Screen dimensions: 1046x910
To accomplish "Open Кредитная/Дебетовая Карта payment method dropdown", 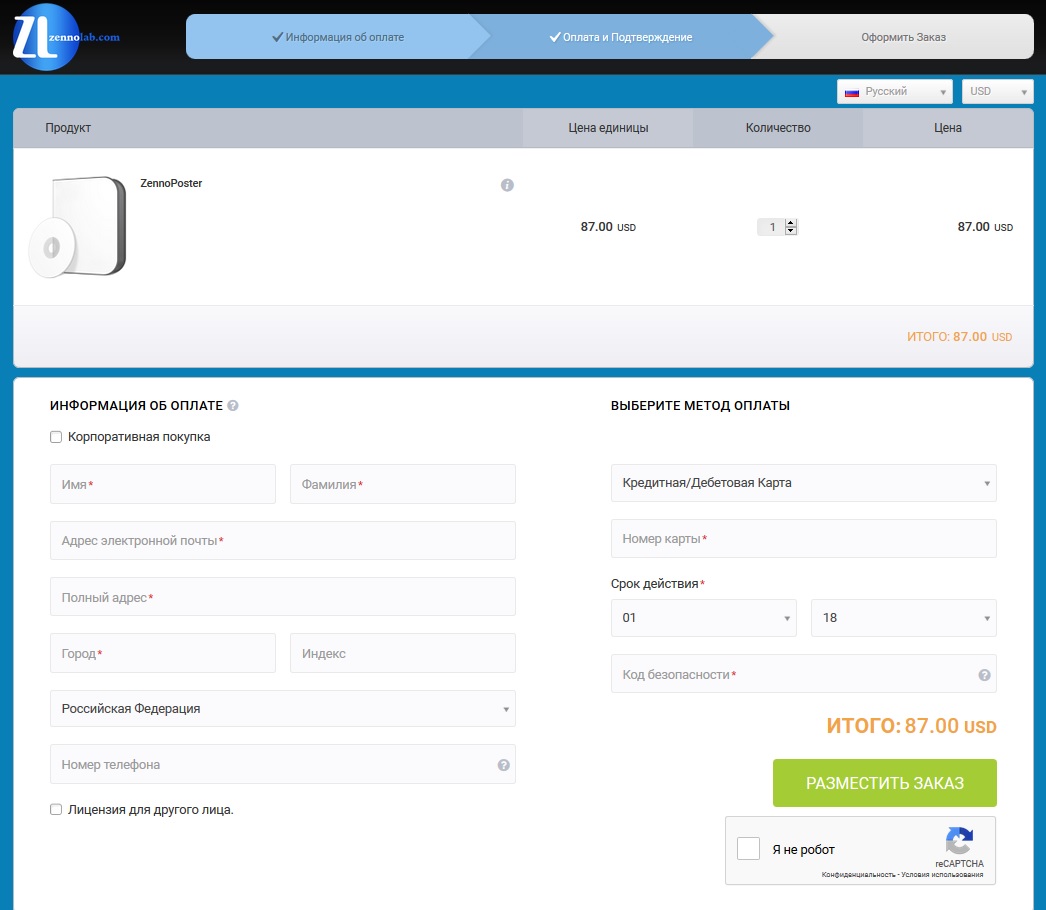I will (804, 483).
